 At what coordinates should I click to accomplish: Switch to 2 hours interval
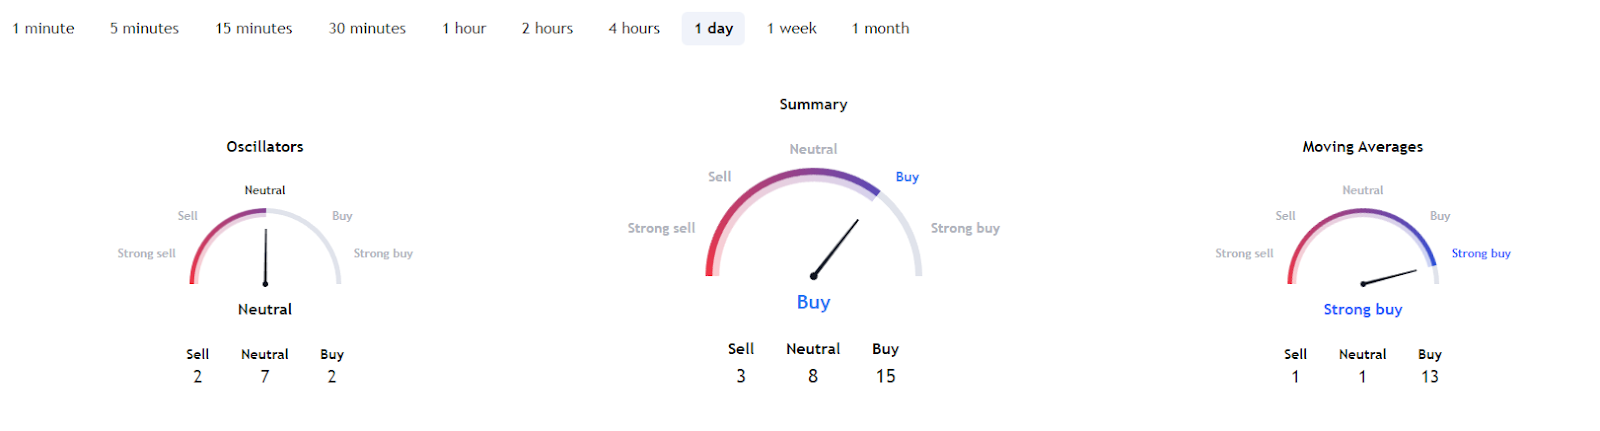547,29
